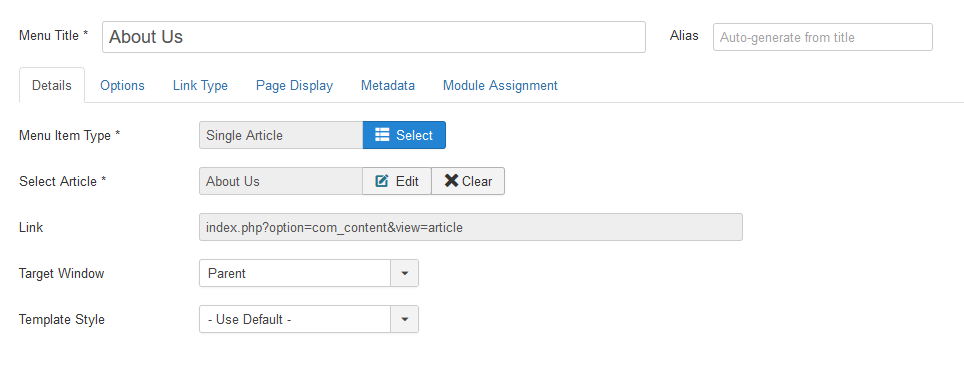This screenshot has width=964, height=389.
Task: Go to the Page Display tab
Action: (294, 85)
